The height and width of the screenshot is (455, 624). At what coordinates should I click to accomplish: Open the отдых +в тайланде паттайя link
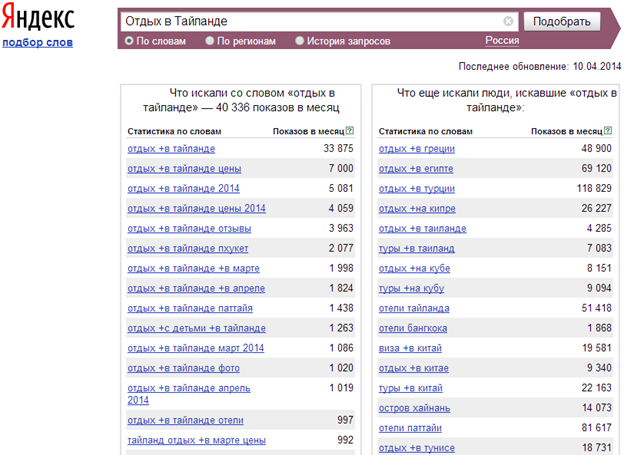click(190, 308)
